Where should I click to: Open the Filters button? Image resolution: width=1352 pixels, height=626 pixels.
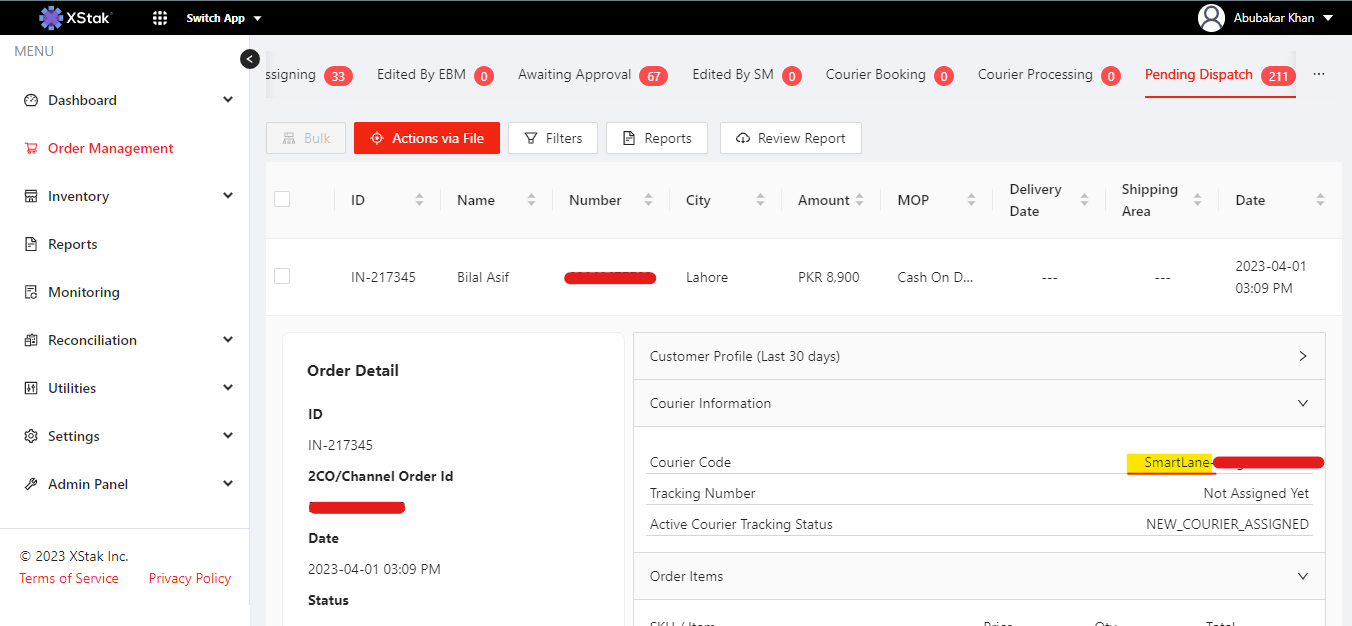553,138
